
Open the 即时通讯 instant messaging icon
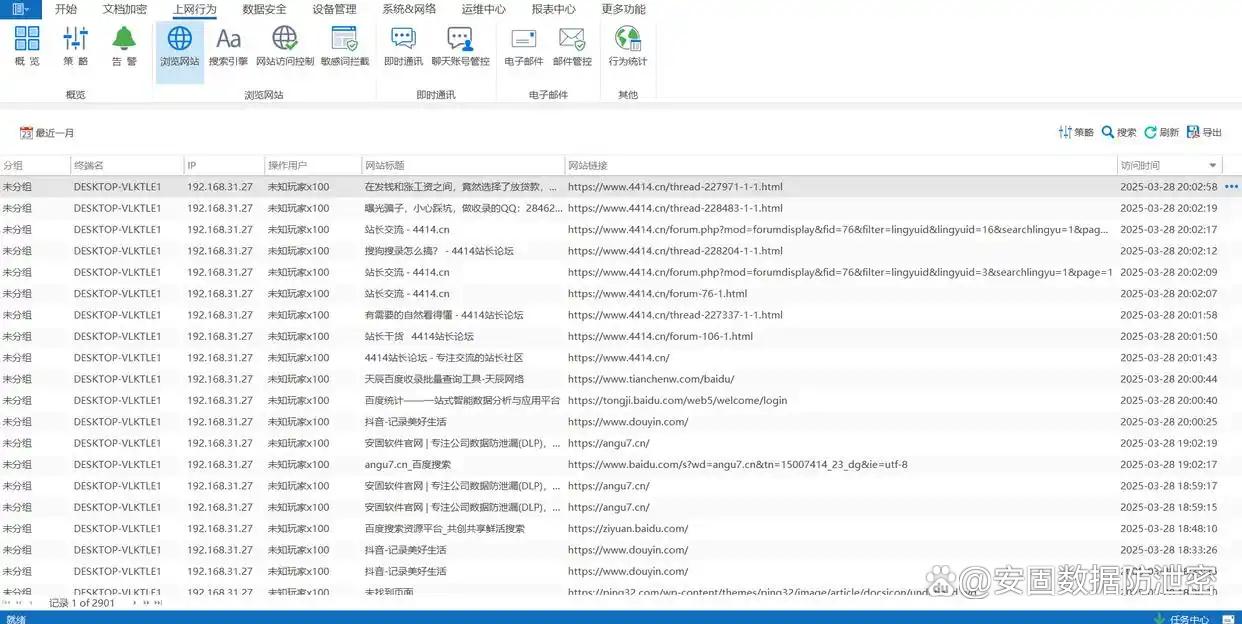coord(403,46)
